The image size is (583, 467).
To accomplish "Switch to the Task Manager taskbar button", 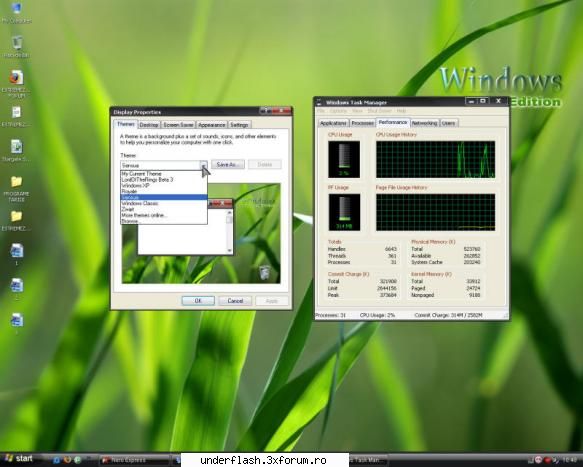I will point(368,460).
